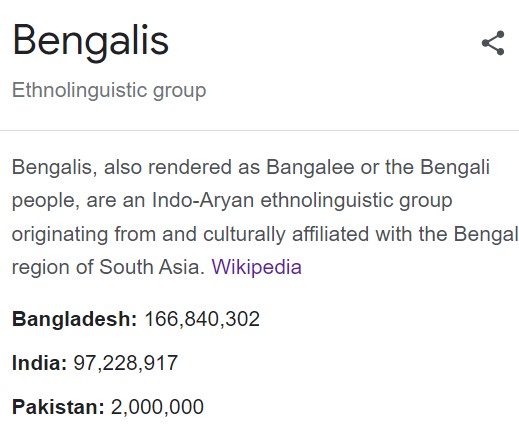Click the word Indo-Aryan in the description
The image size is (519, 441).
click(x=203, y=200)
